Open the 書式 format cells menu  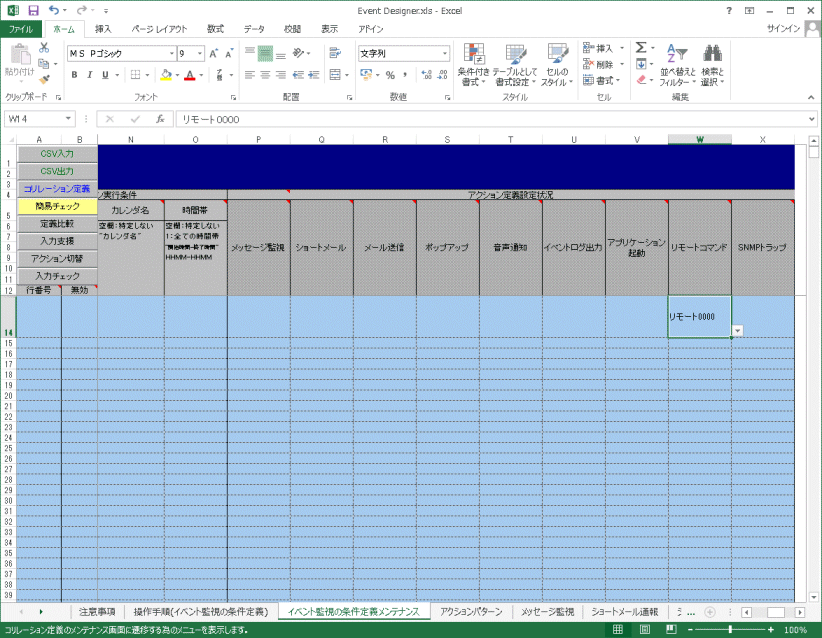(x=601, y=80)
